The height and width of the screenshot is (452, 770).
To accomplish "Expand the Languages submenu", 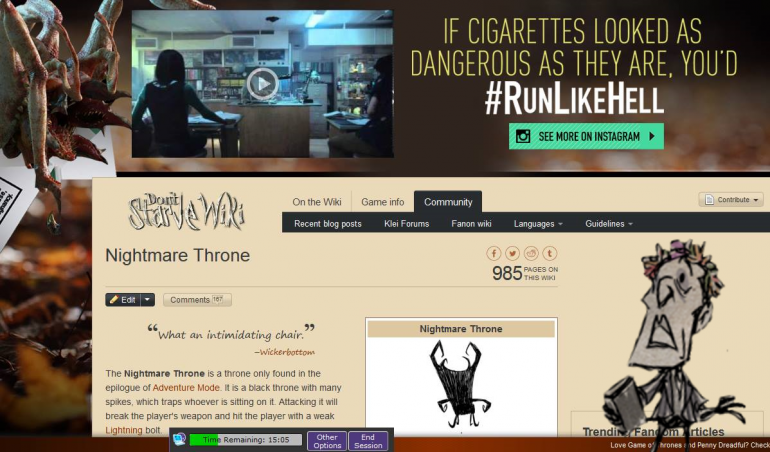I will 538,224.
